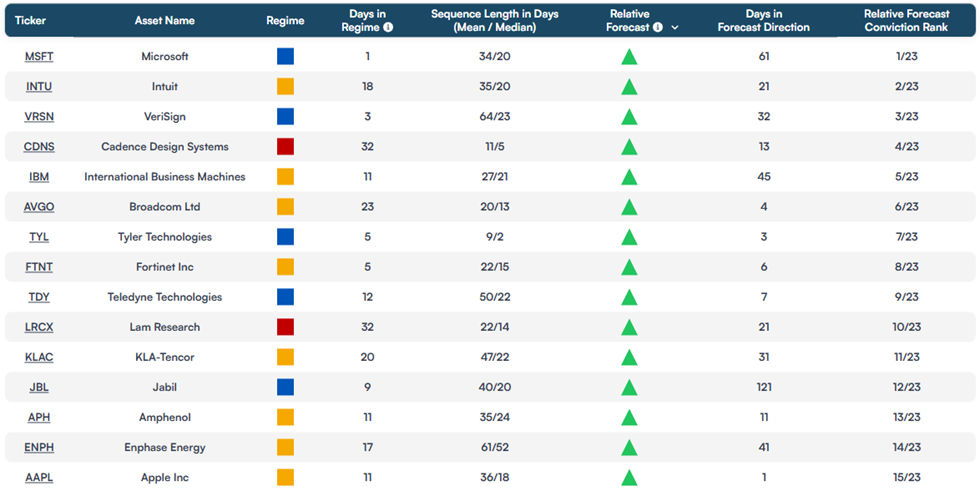This screenshot has height=492, width=980.
Task: Click the blue regime swatch for Jabil
Action: point(286,387)
